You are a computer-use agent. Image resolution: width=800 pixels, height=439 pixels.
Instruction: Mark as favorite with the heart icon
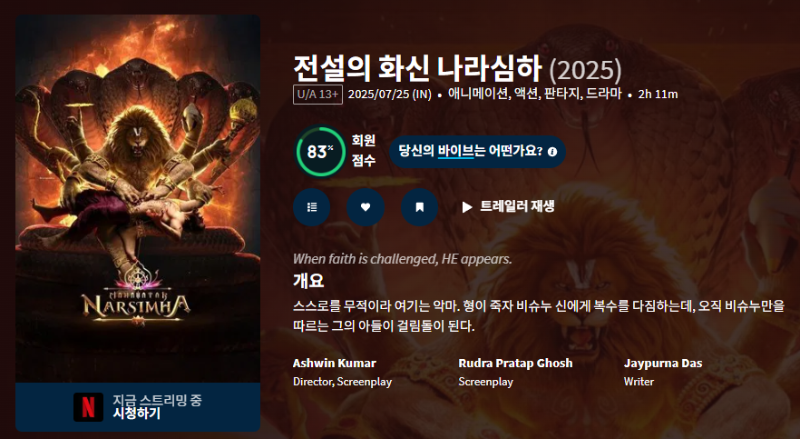(365, 207)
